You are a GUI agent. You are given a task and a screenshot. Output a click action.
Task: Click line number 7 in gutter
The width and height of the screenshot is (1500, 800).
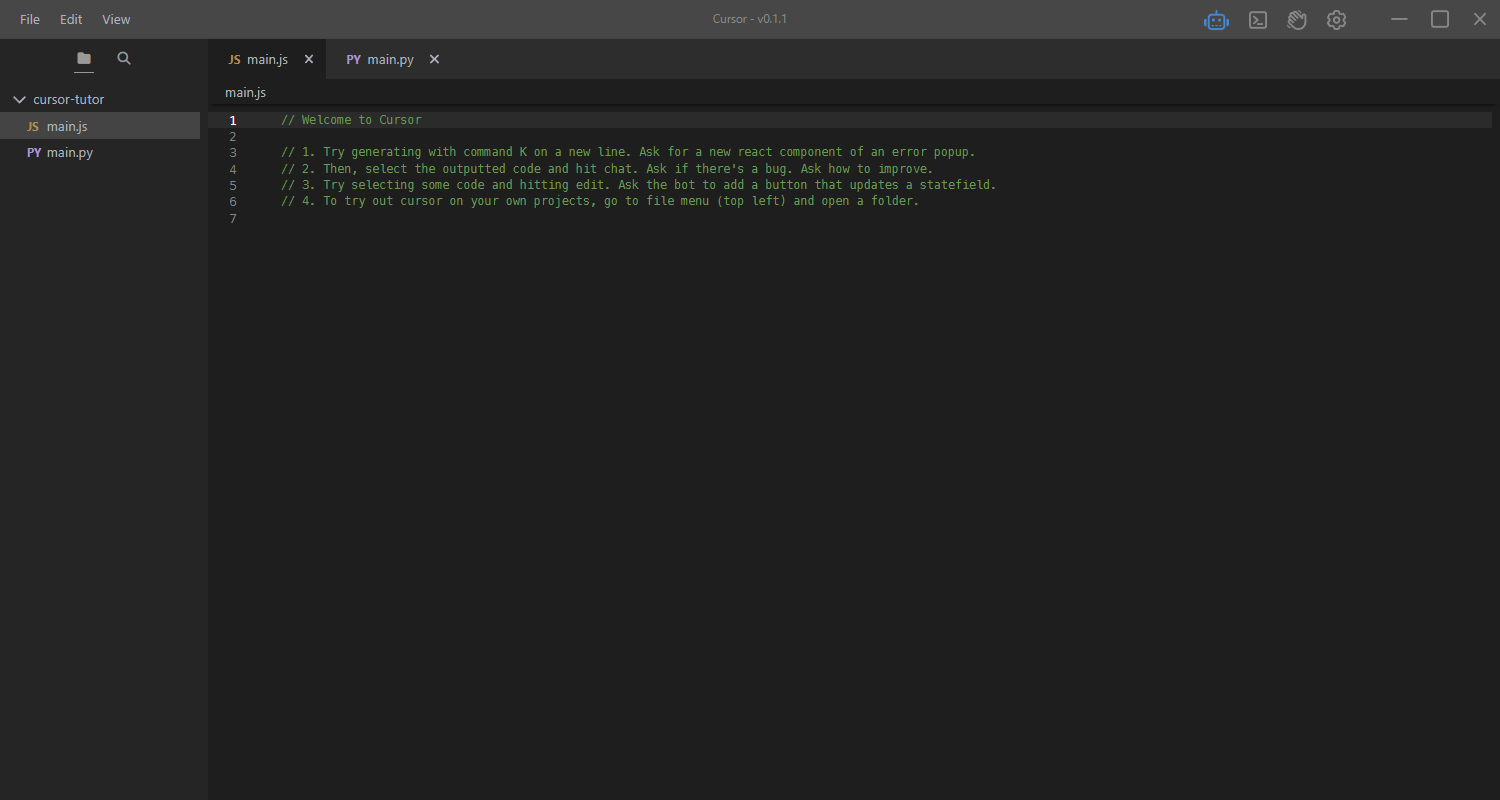(x=233, y=218)
